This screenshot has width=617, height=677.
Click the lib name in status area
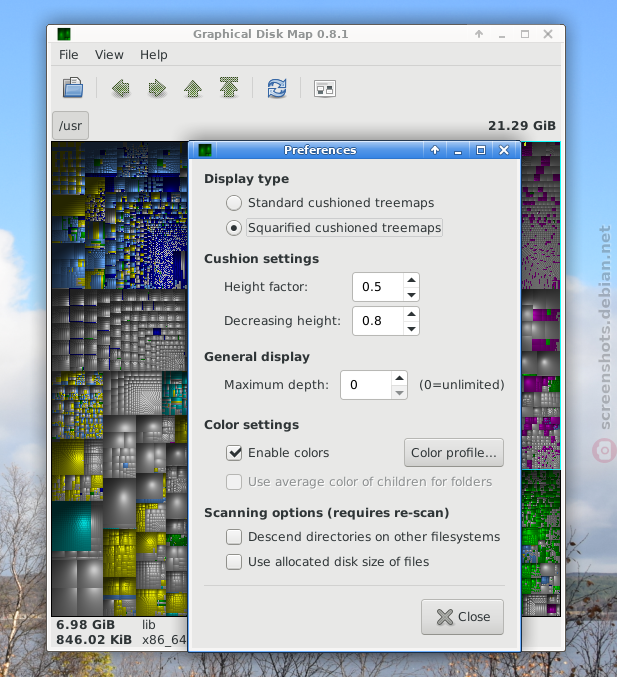click(x=149, y=625)
